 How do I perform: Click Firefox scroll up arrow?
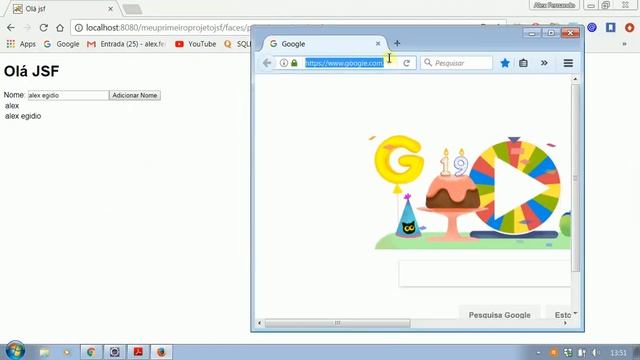coord(576,79)
